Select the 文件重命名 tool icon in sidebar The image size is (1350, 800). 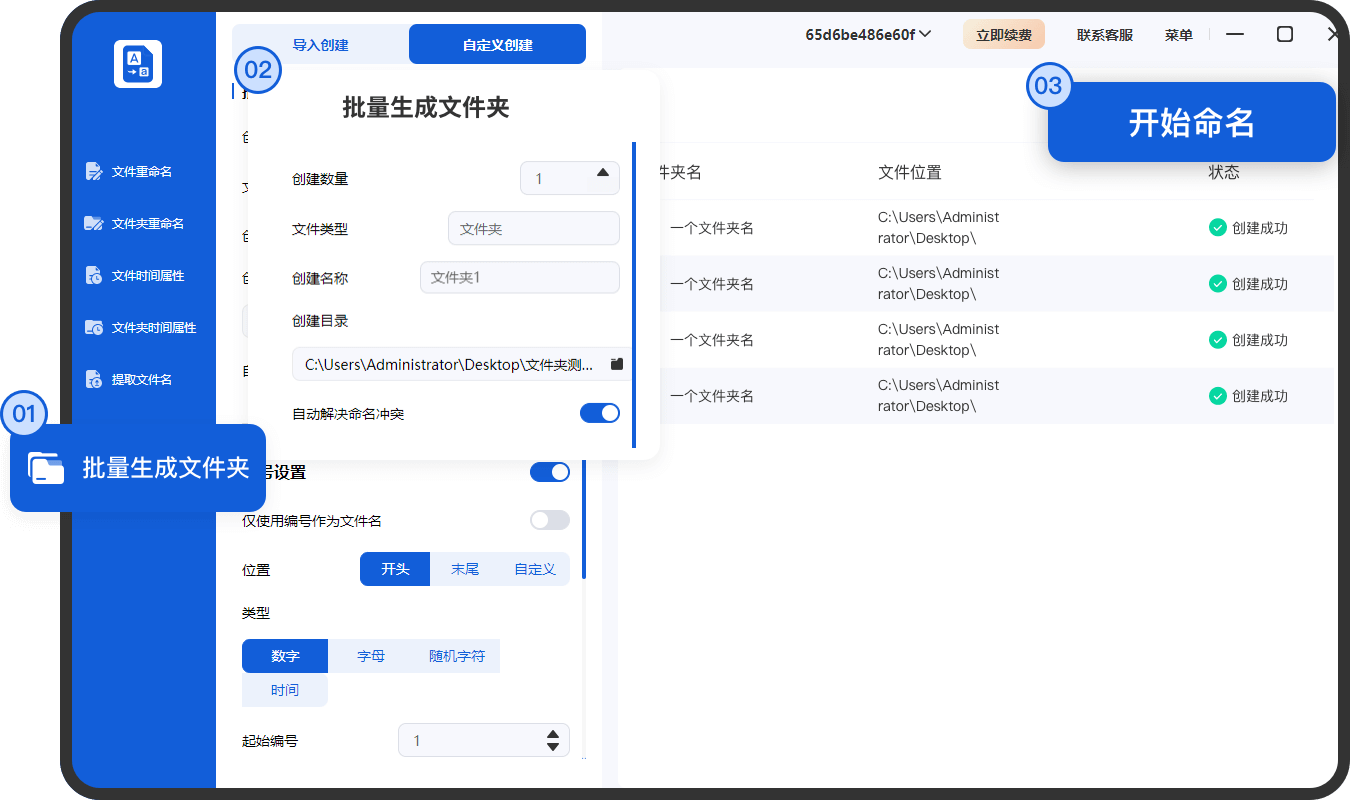[x=94, y=171]
